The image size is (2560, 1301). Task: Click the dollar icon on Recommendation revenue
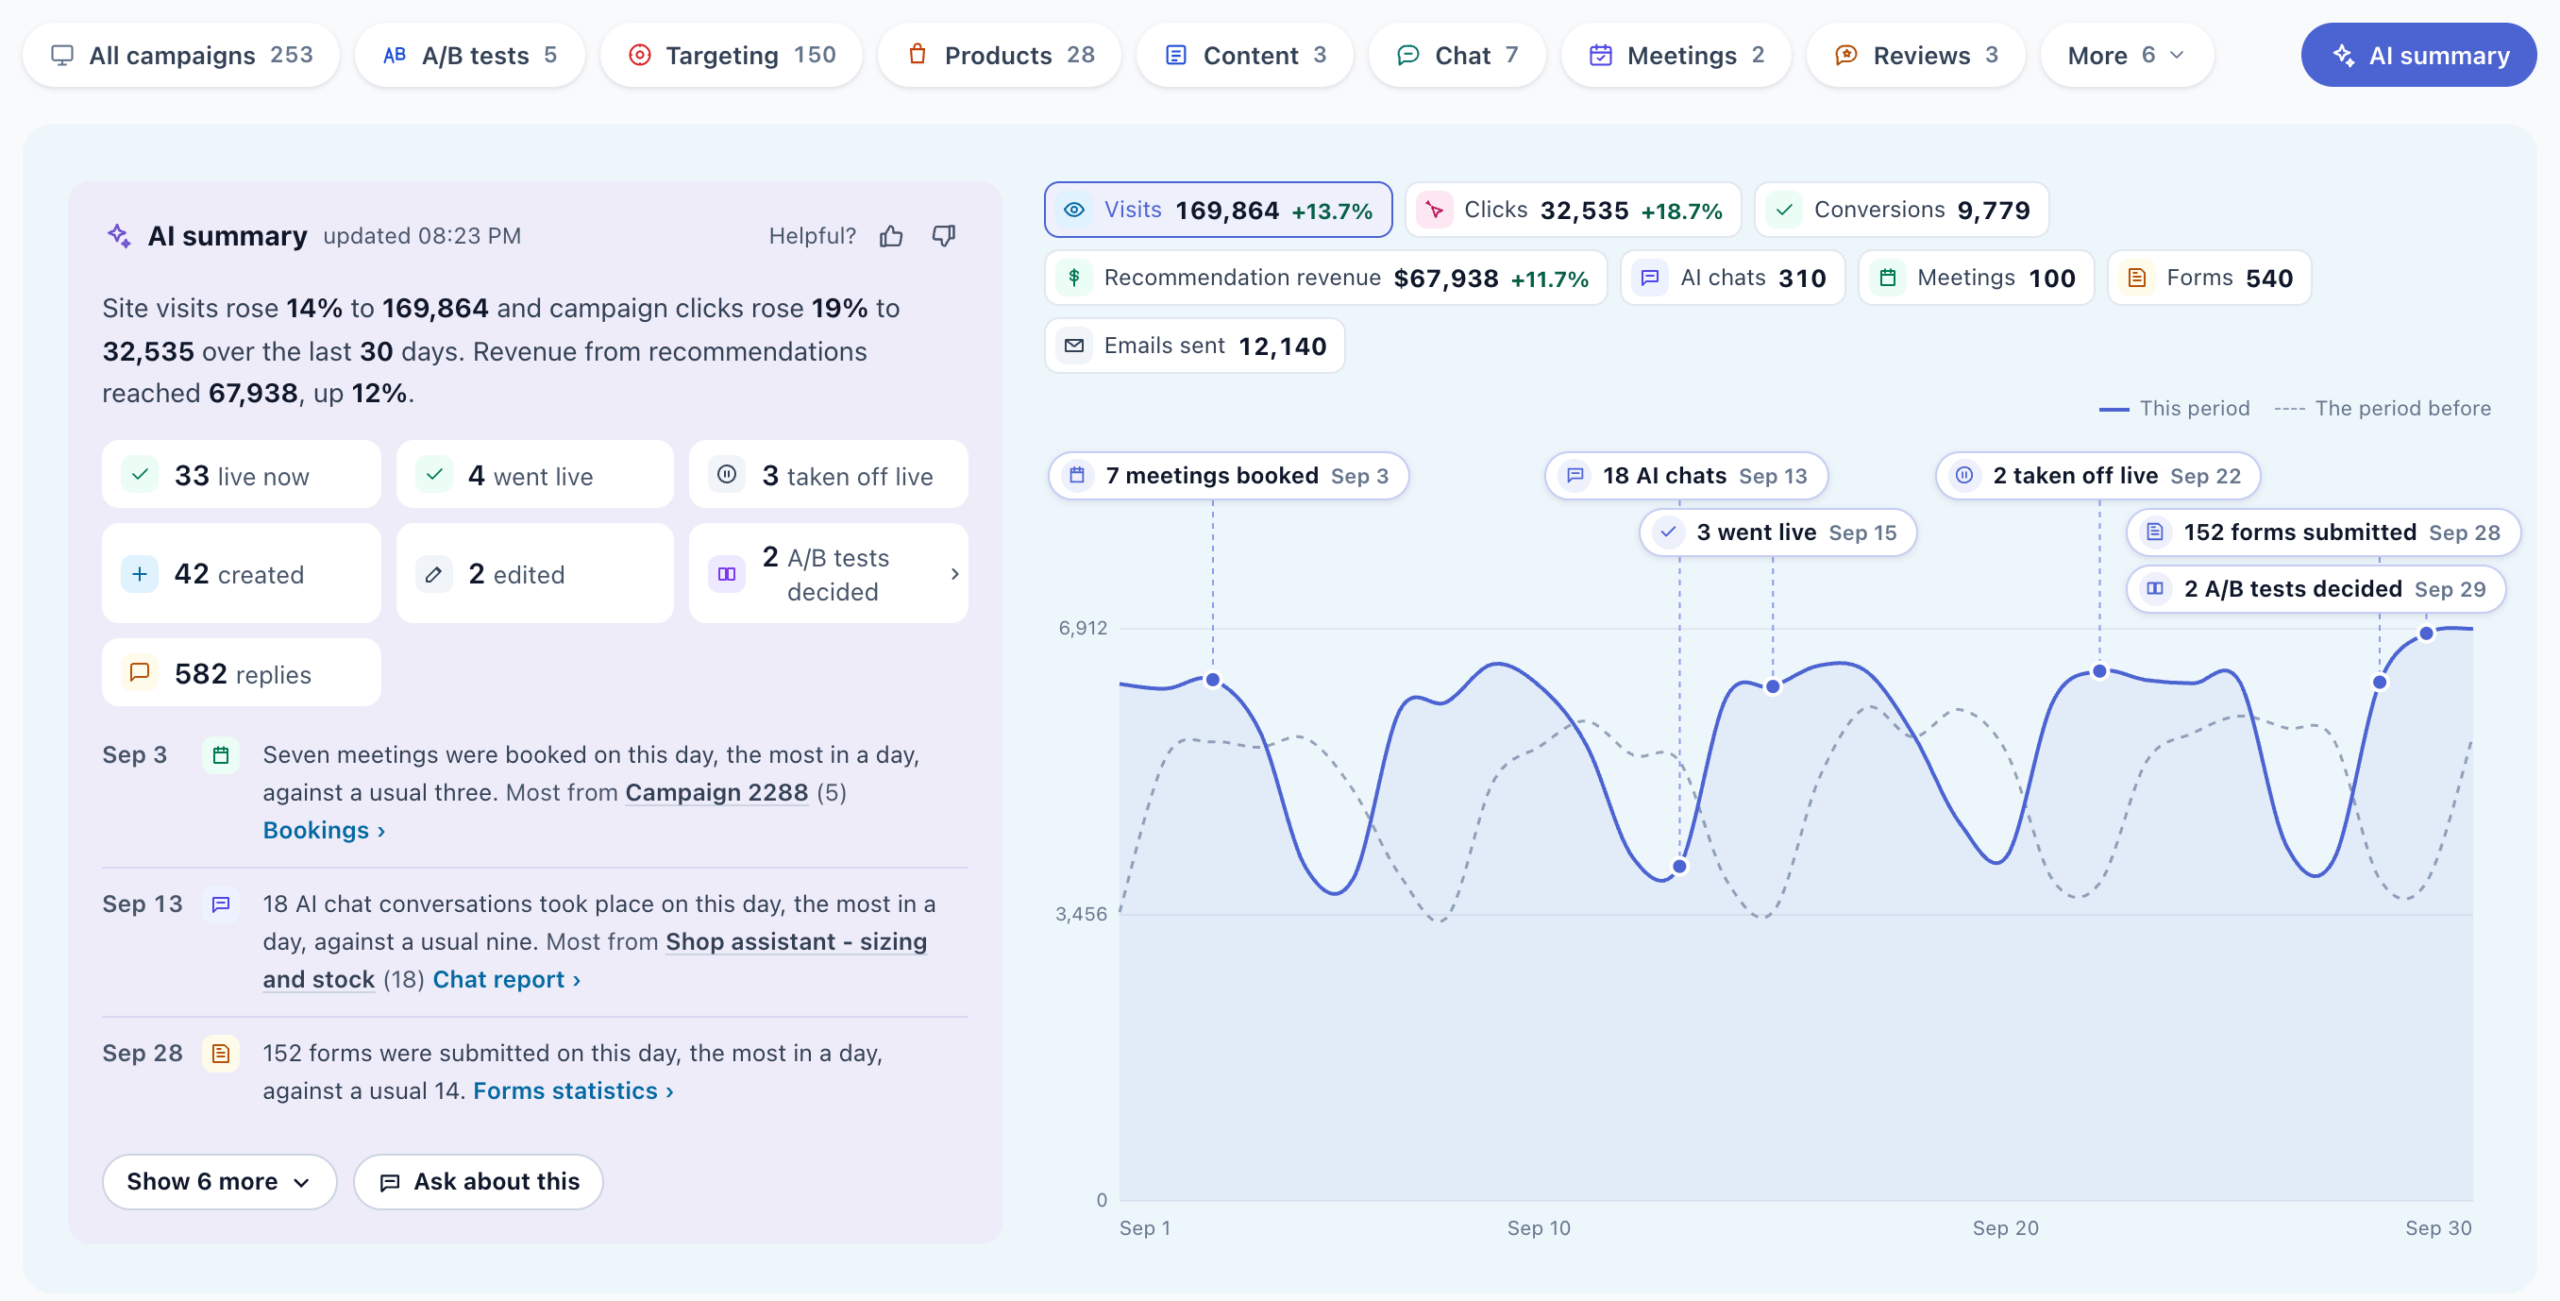coord(1074,278)
